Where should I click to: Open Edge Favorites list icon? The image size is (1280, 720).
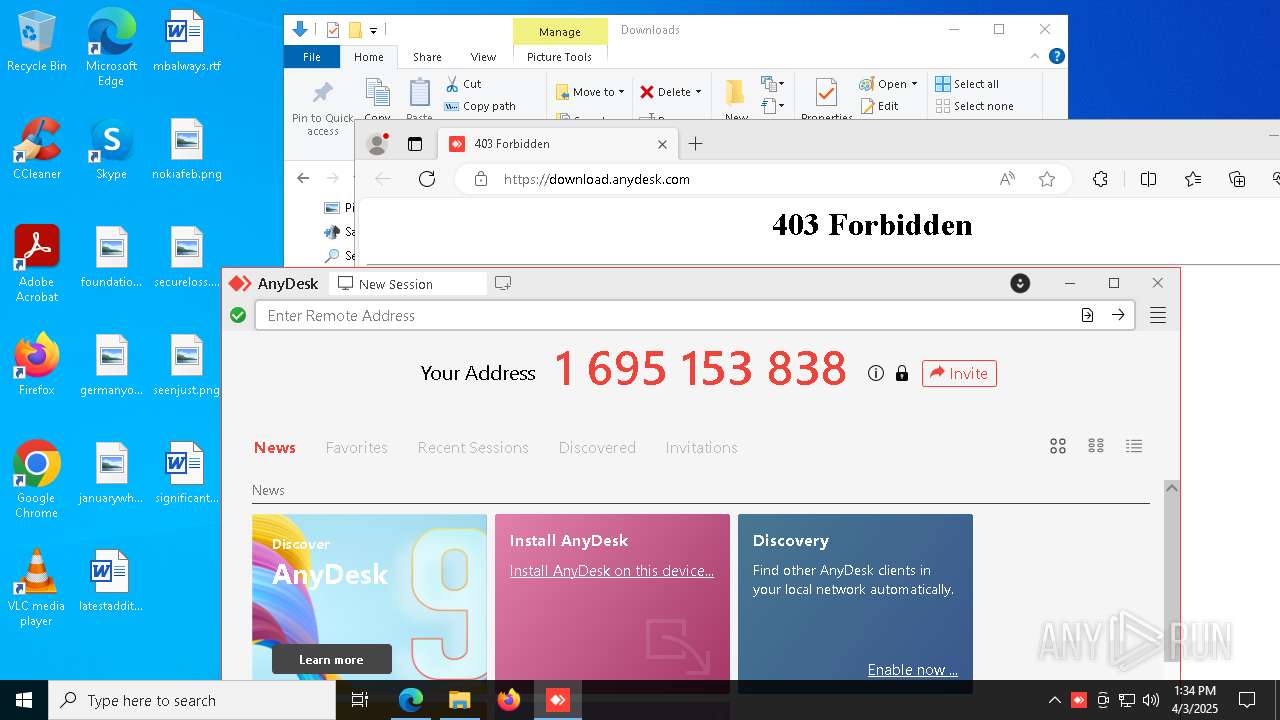pos(1193,179)
